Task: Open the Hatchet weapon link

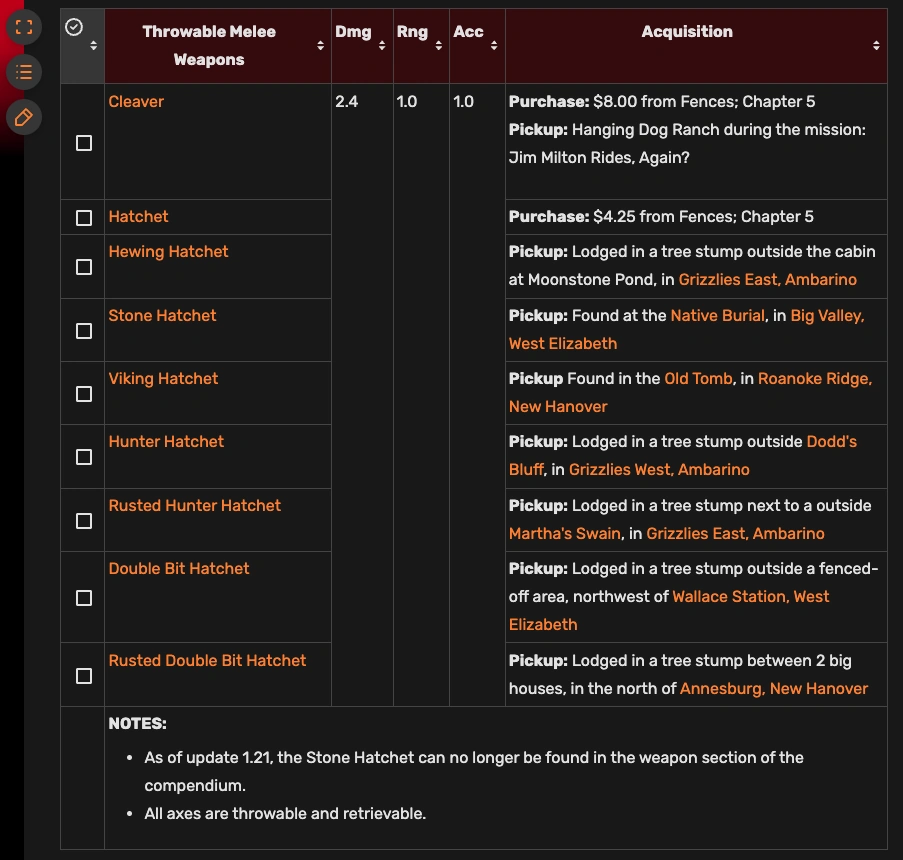Action: tap(138, 217)
